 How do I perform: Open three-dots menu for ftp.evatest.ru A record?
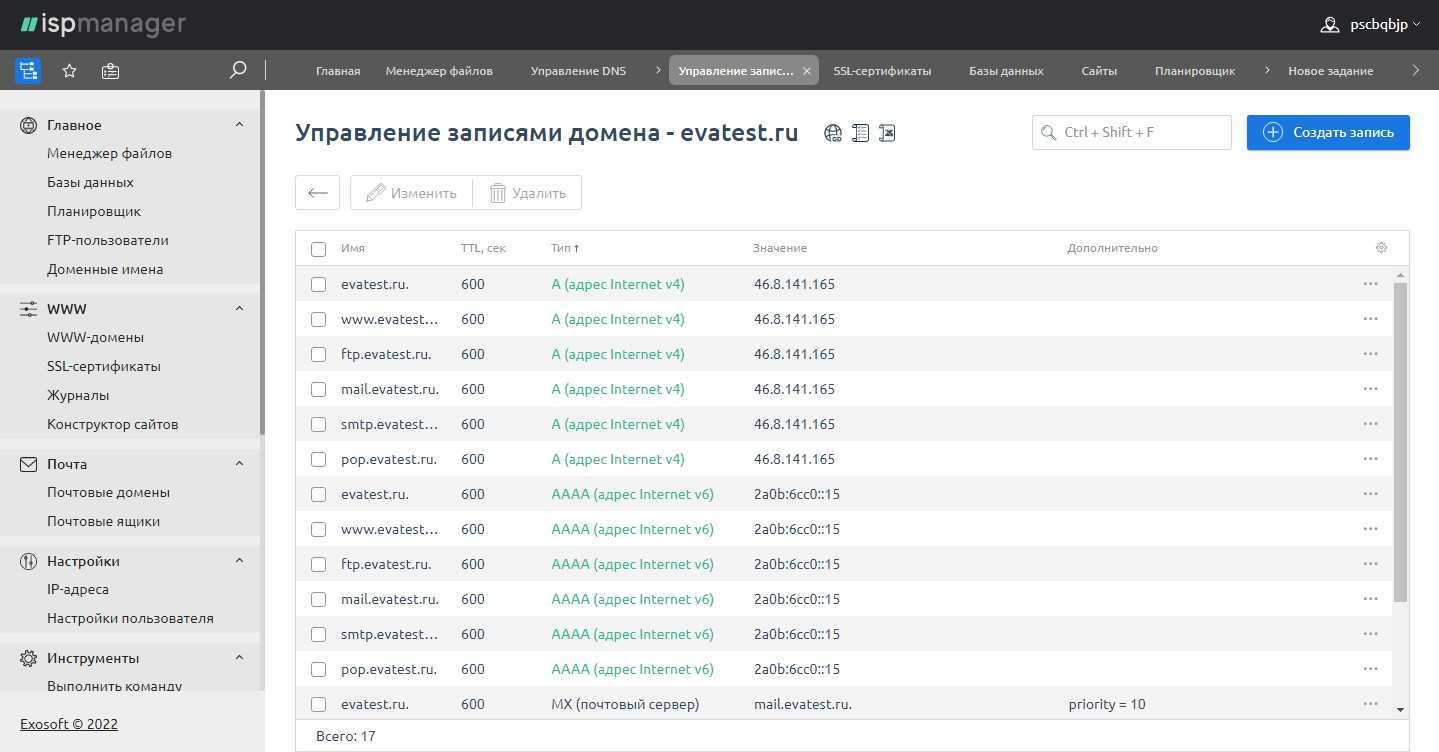[x=1370, y=354]
